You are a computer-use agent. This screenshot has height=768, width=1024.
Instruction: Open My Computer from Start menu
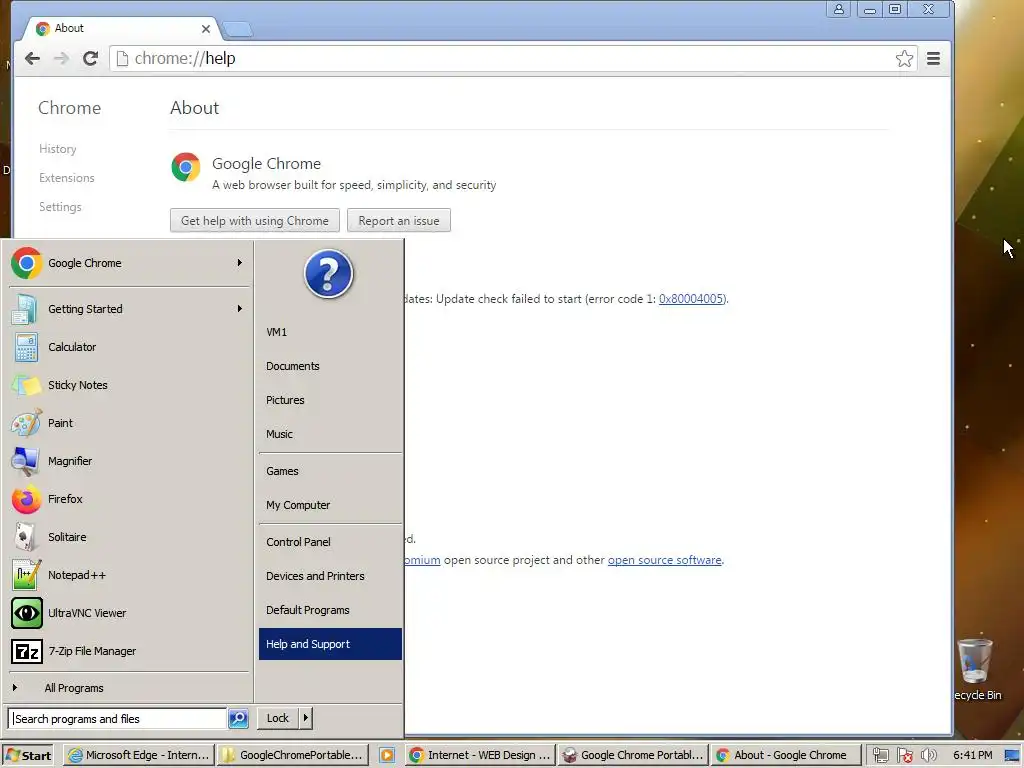[x=330, y=505]
